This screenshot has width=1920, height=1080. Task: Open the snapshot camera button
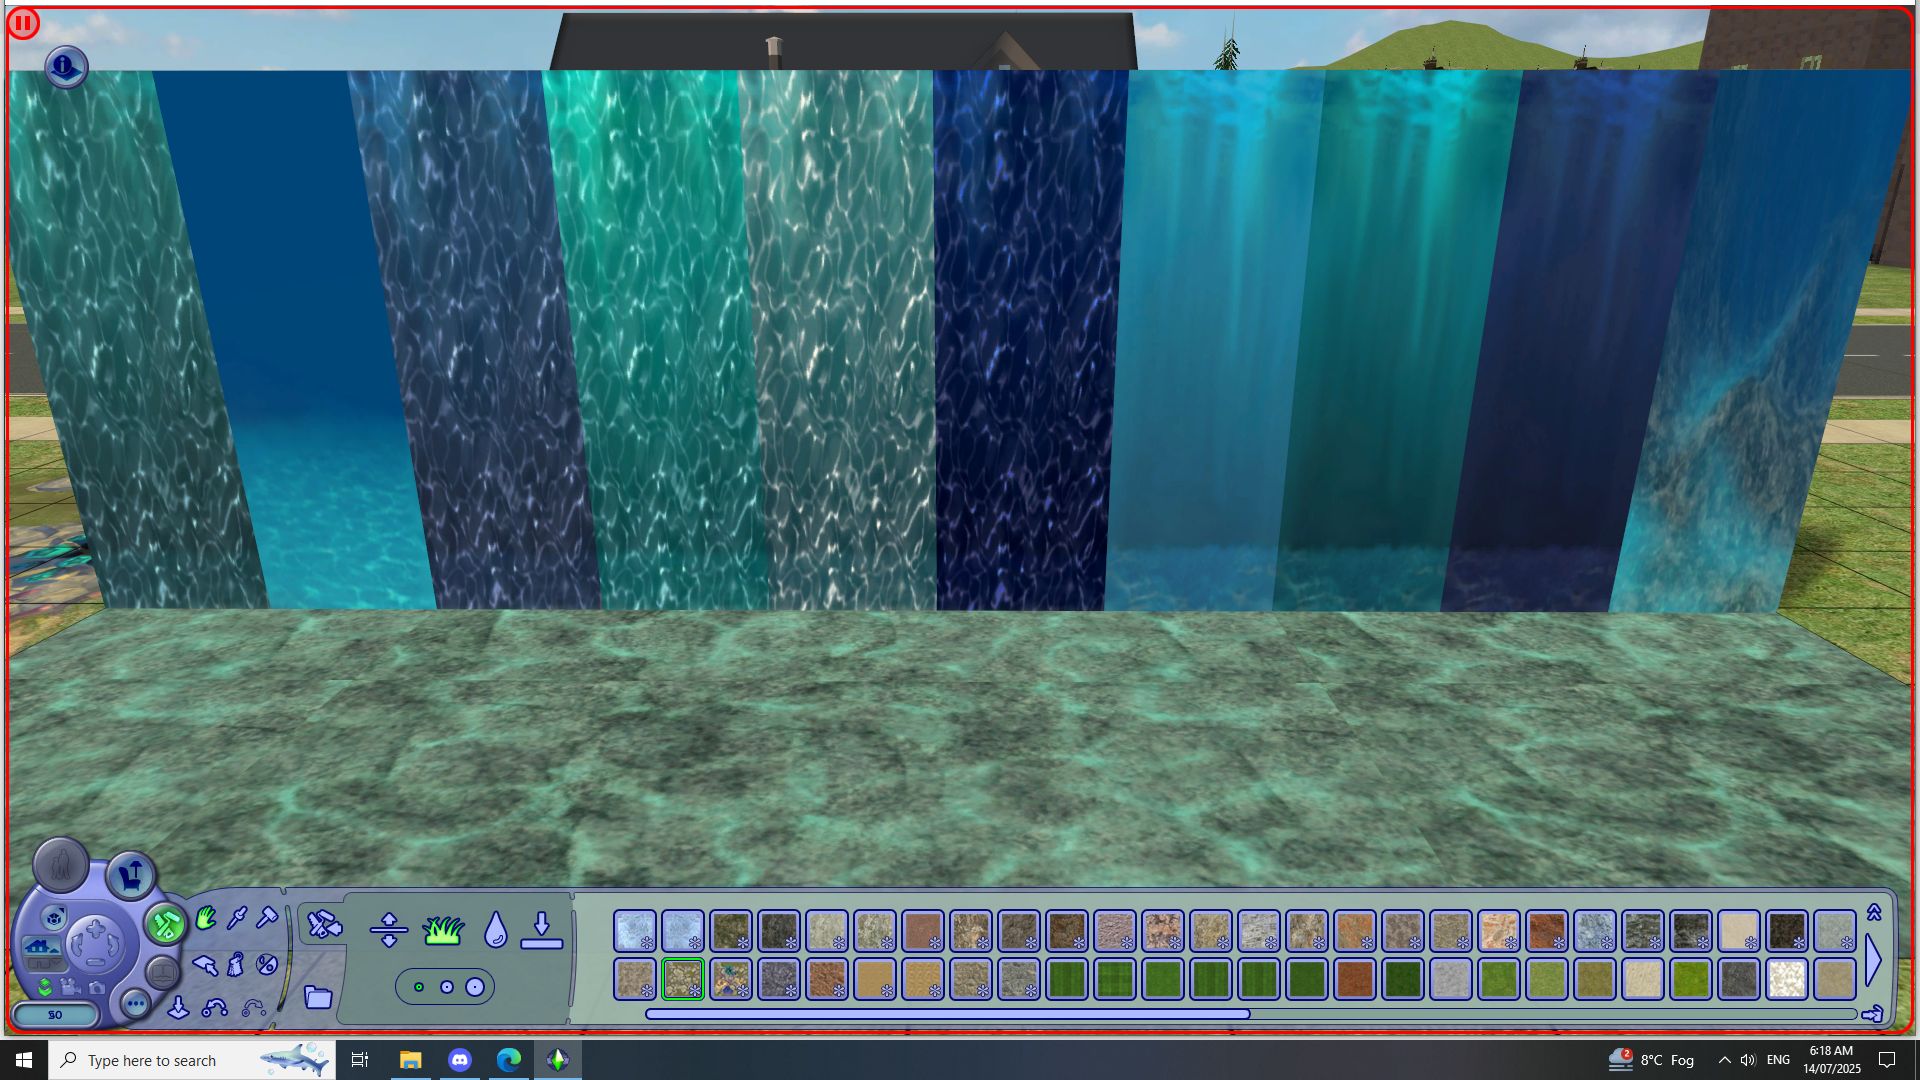(97, 987)
